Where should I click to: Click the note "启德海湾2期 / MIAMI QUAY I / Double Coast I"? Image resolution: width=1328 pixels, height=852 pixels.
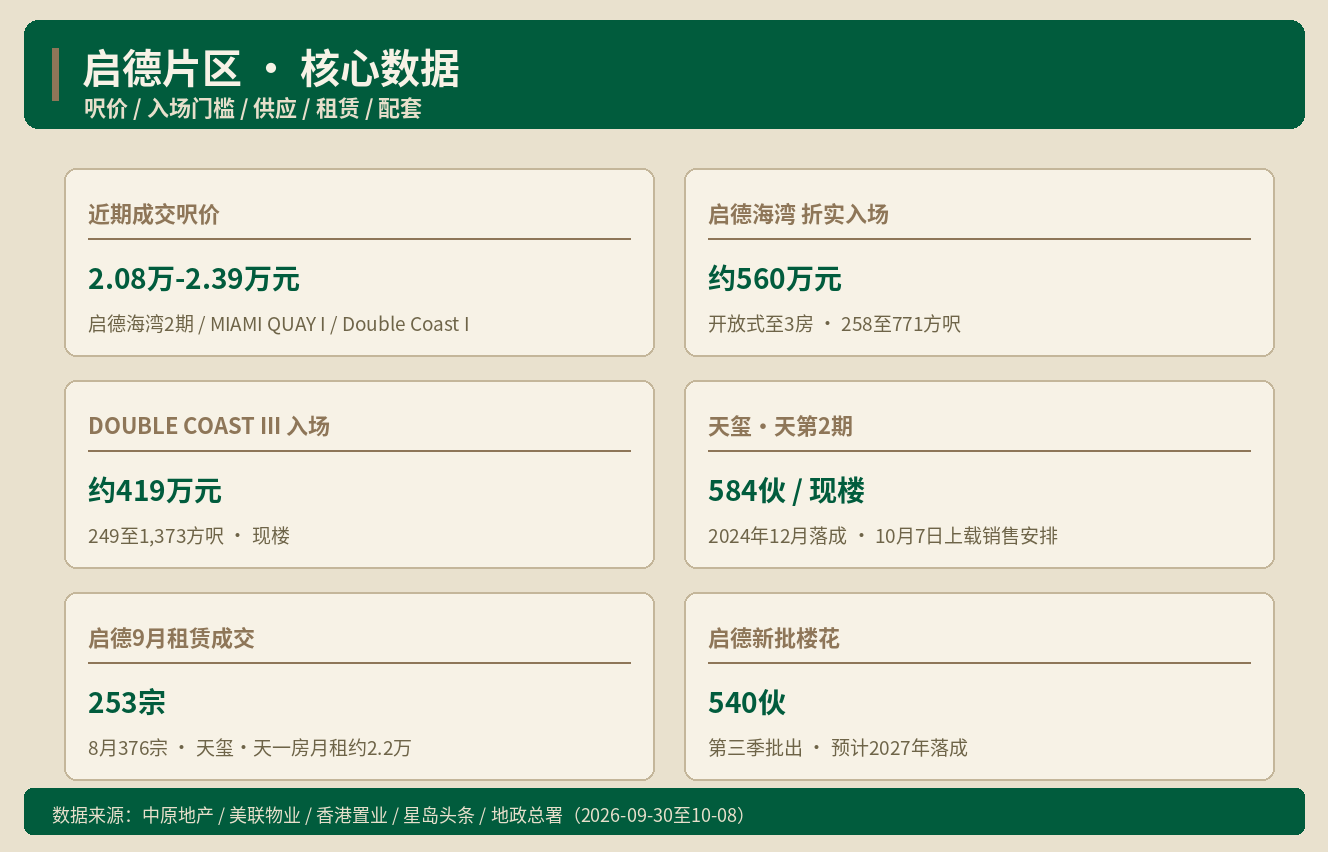(278, 324)
